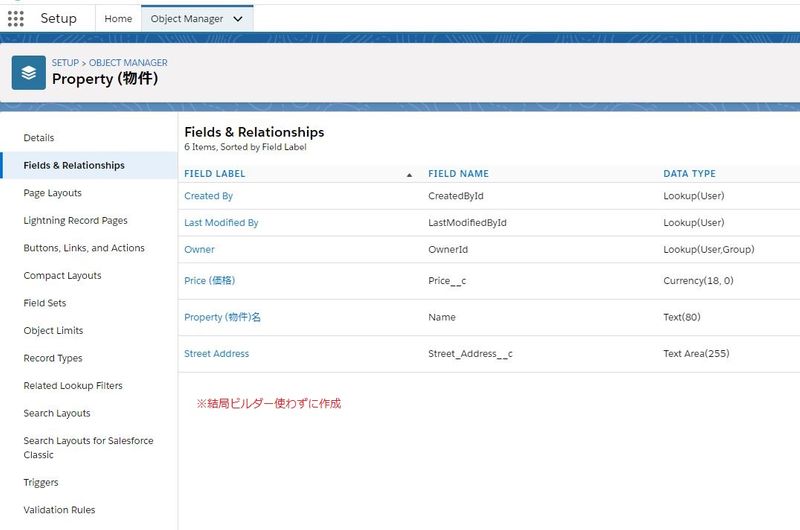
Task: Open the Created By field
Action: pos(208,196)
